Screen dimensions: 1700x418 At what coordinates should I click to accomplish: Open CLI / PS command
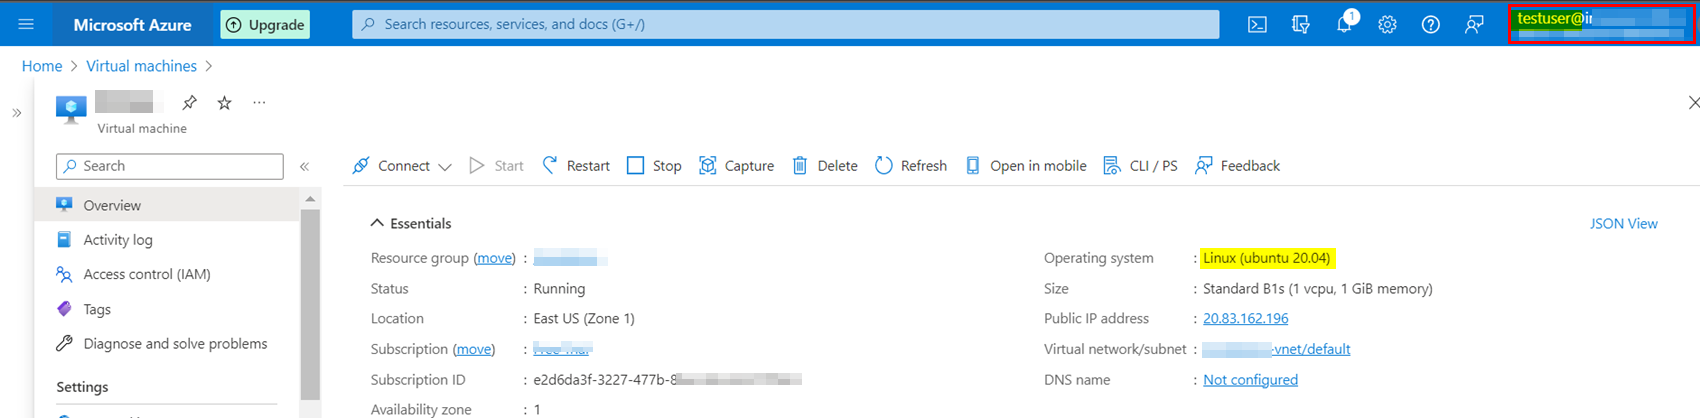point(1140,166)
